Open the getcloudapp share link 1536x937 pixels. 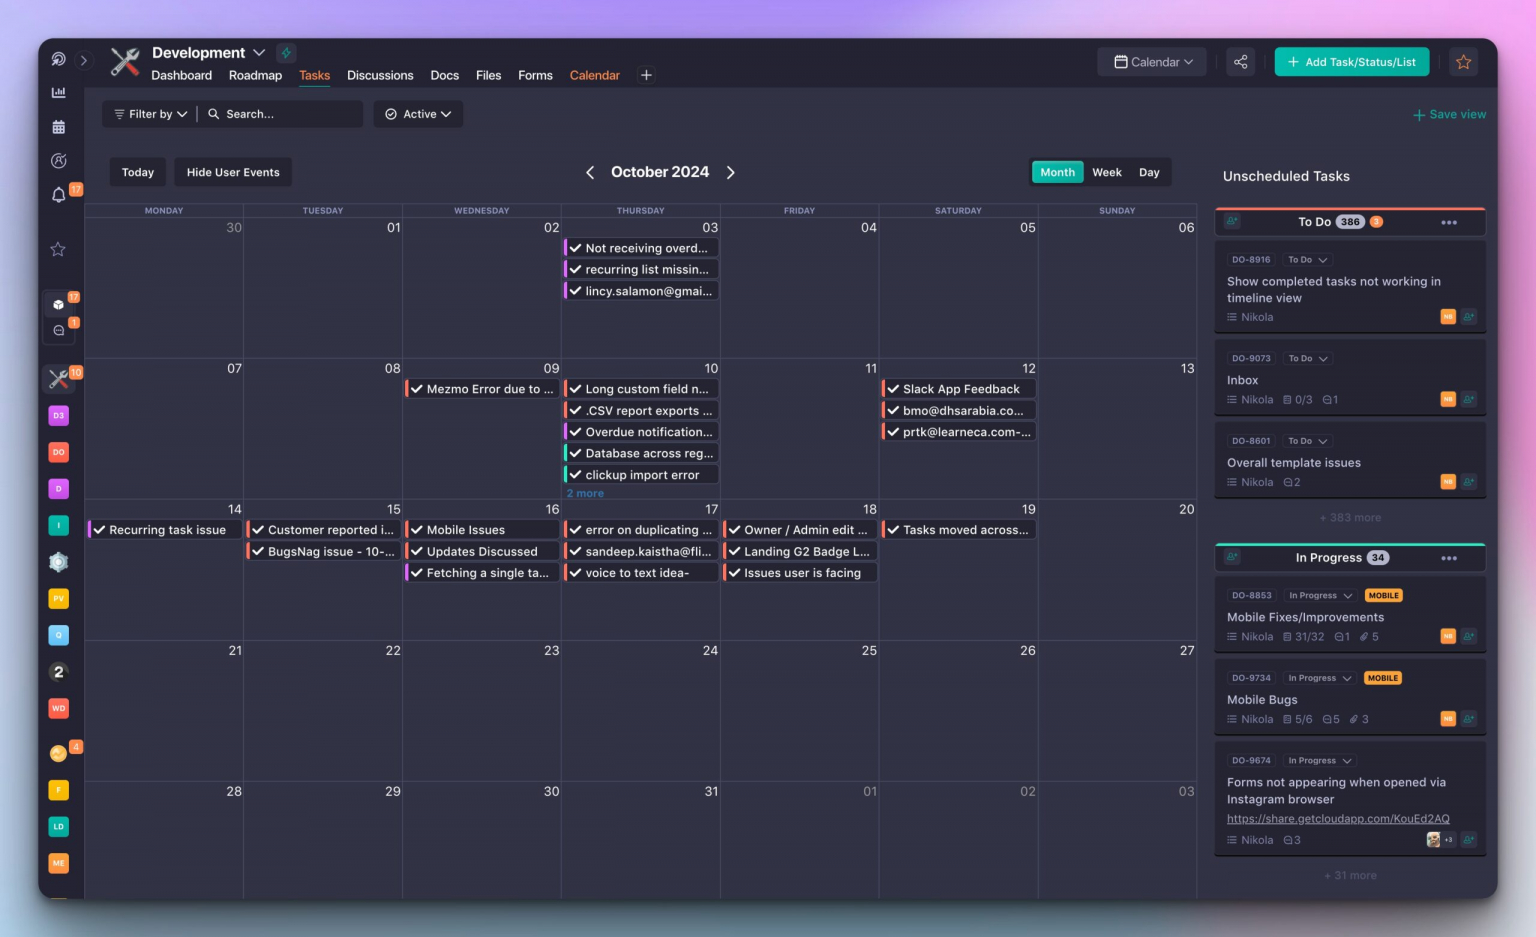click(1338, 818)
